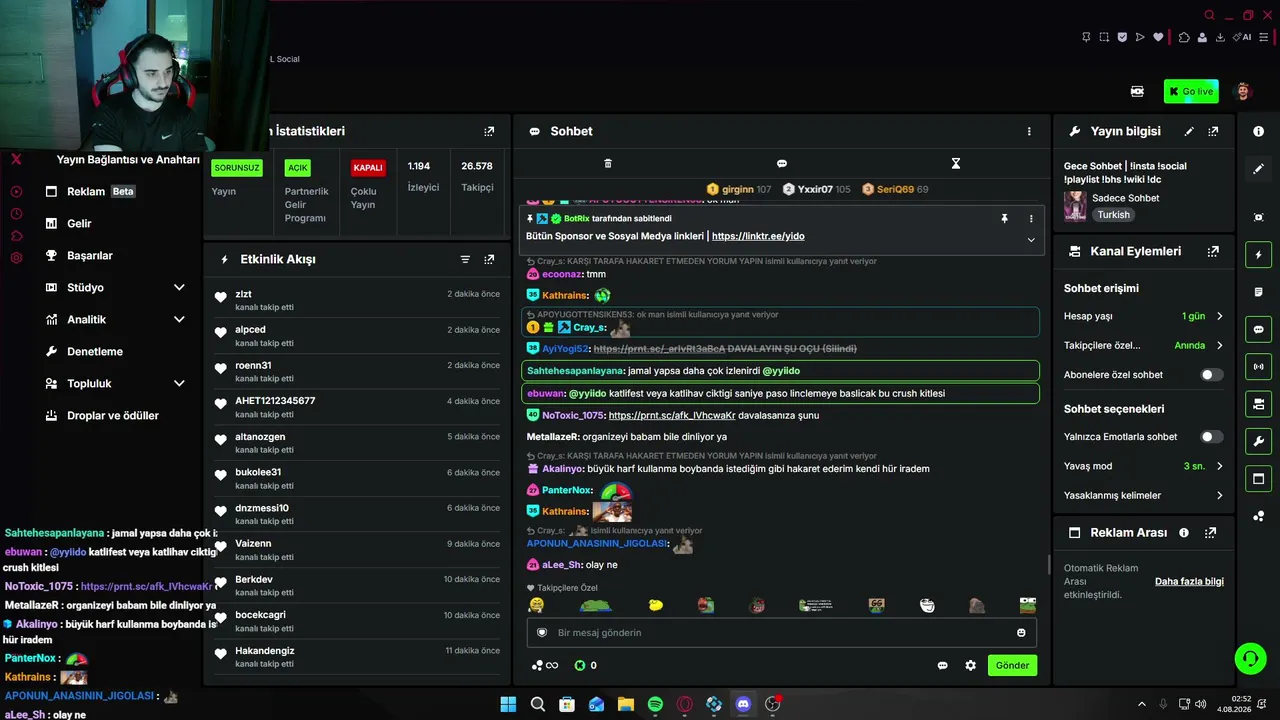Toggle wrench panel button in right sidebar

pos(1259,441)
